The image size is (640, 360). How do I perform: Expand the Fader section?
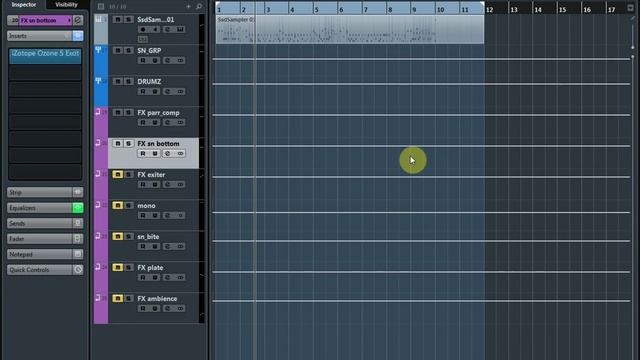tap(40, 239)
